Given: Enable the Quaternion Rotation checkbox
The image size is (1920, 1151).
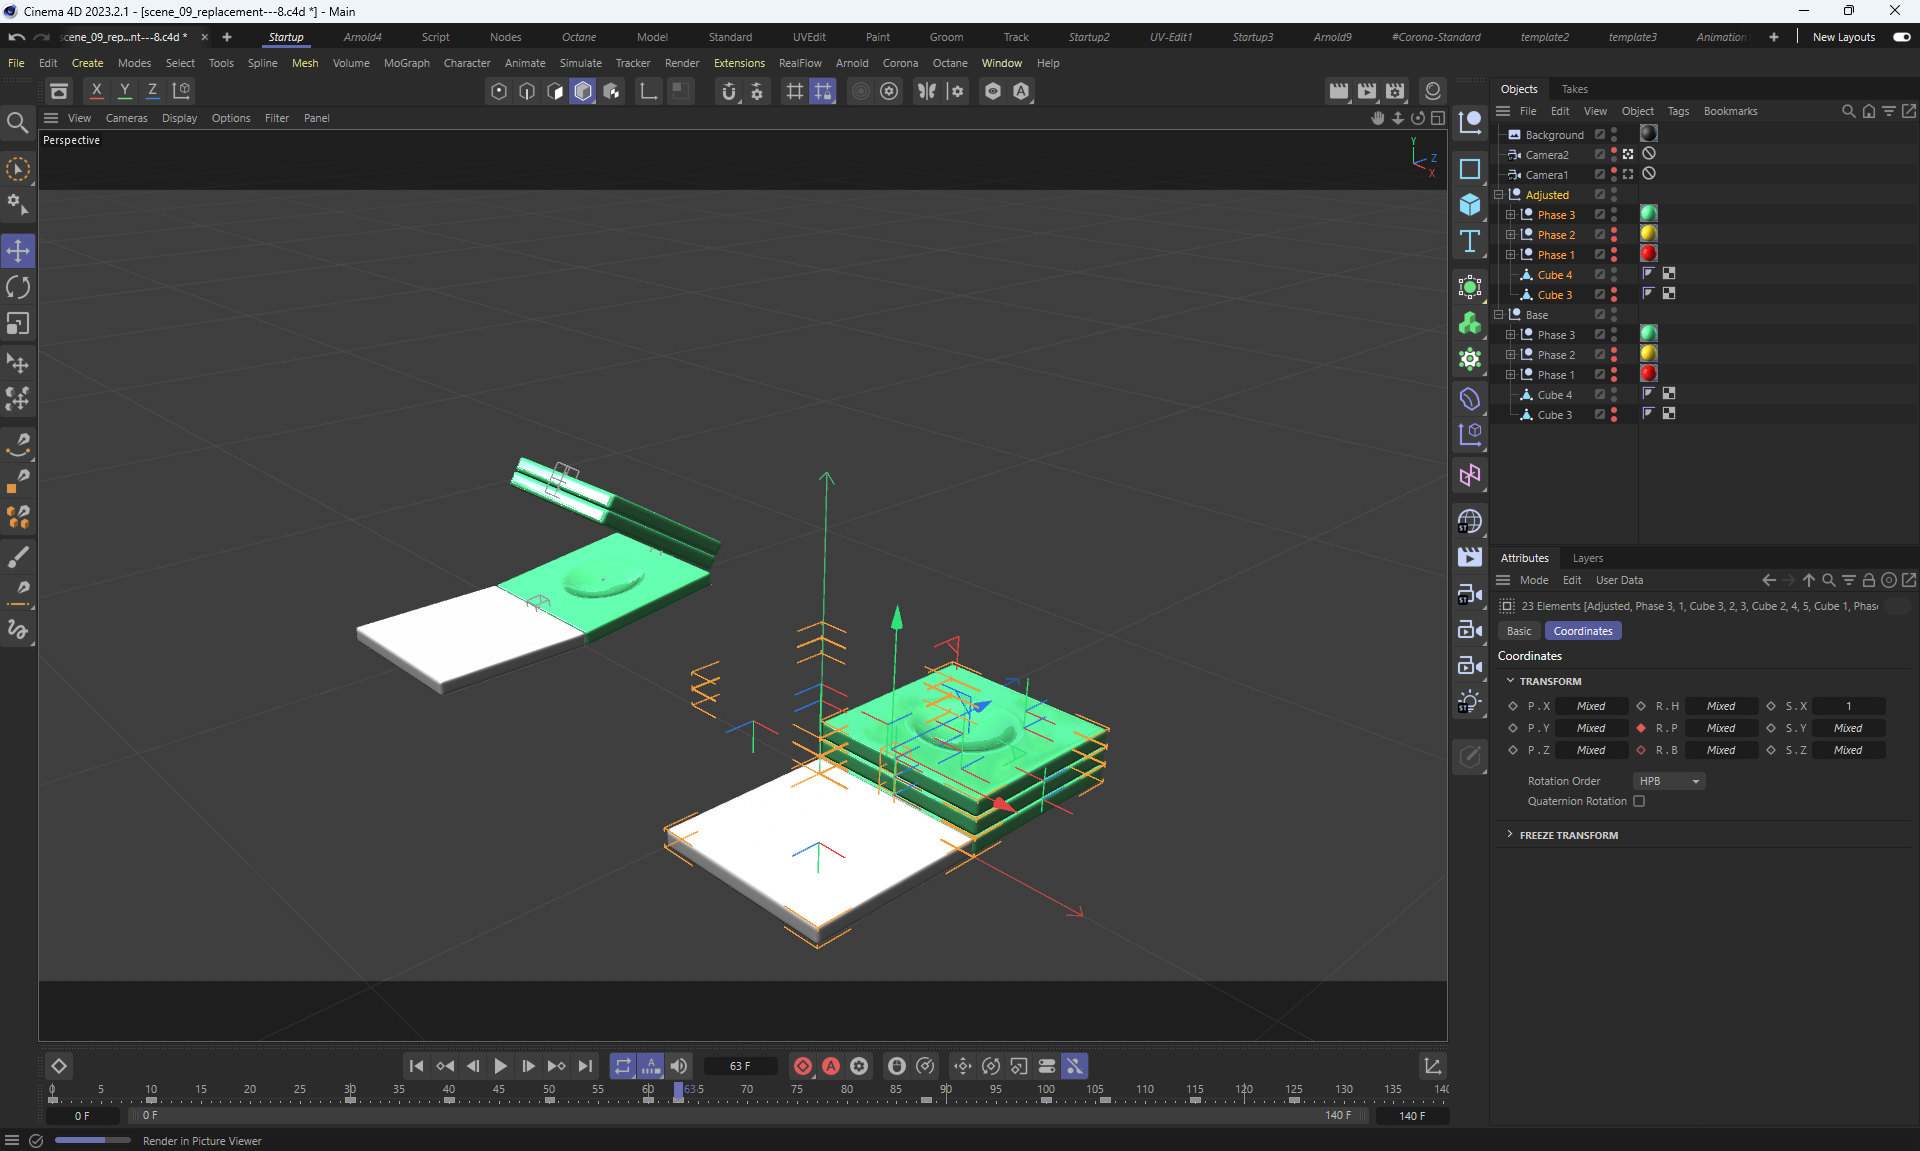Looking at the screenshot, I should coord(1639,801).
